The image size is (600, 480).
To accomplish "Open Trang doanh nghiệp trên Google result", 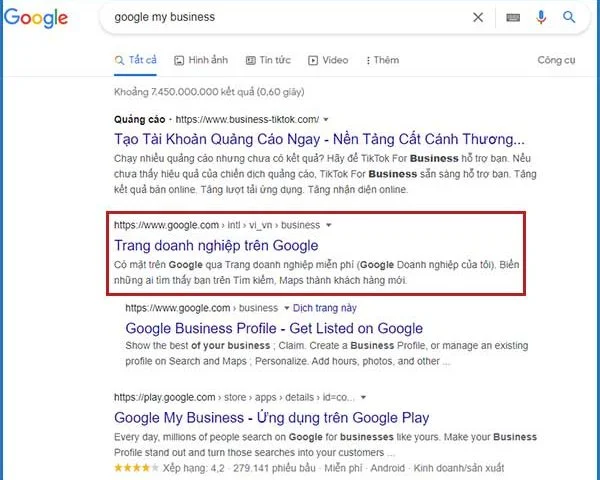I will (x=216, y=245).
